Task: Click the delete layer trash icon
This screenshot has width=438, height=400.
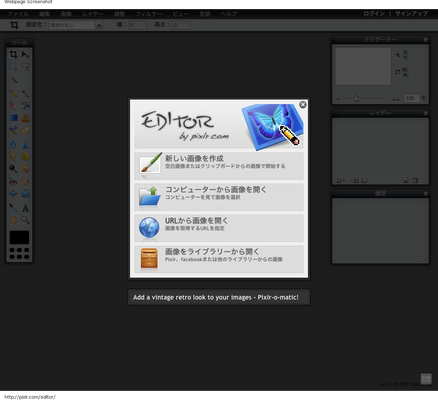Action: coord(415,180)
